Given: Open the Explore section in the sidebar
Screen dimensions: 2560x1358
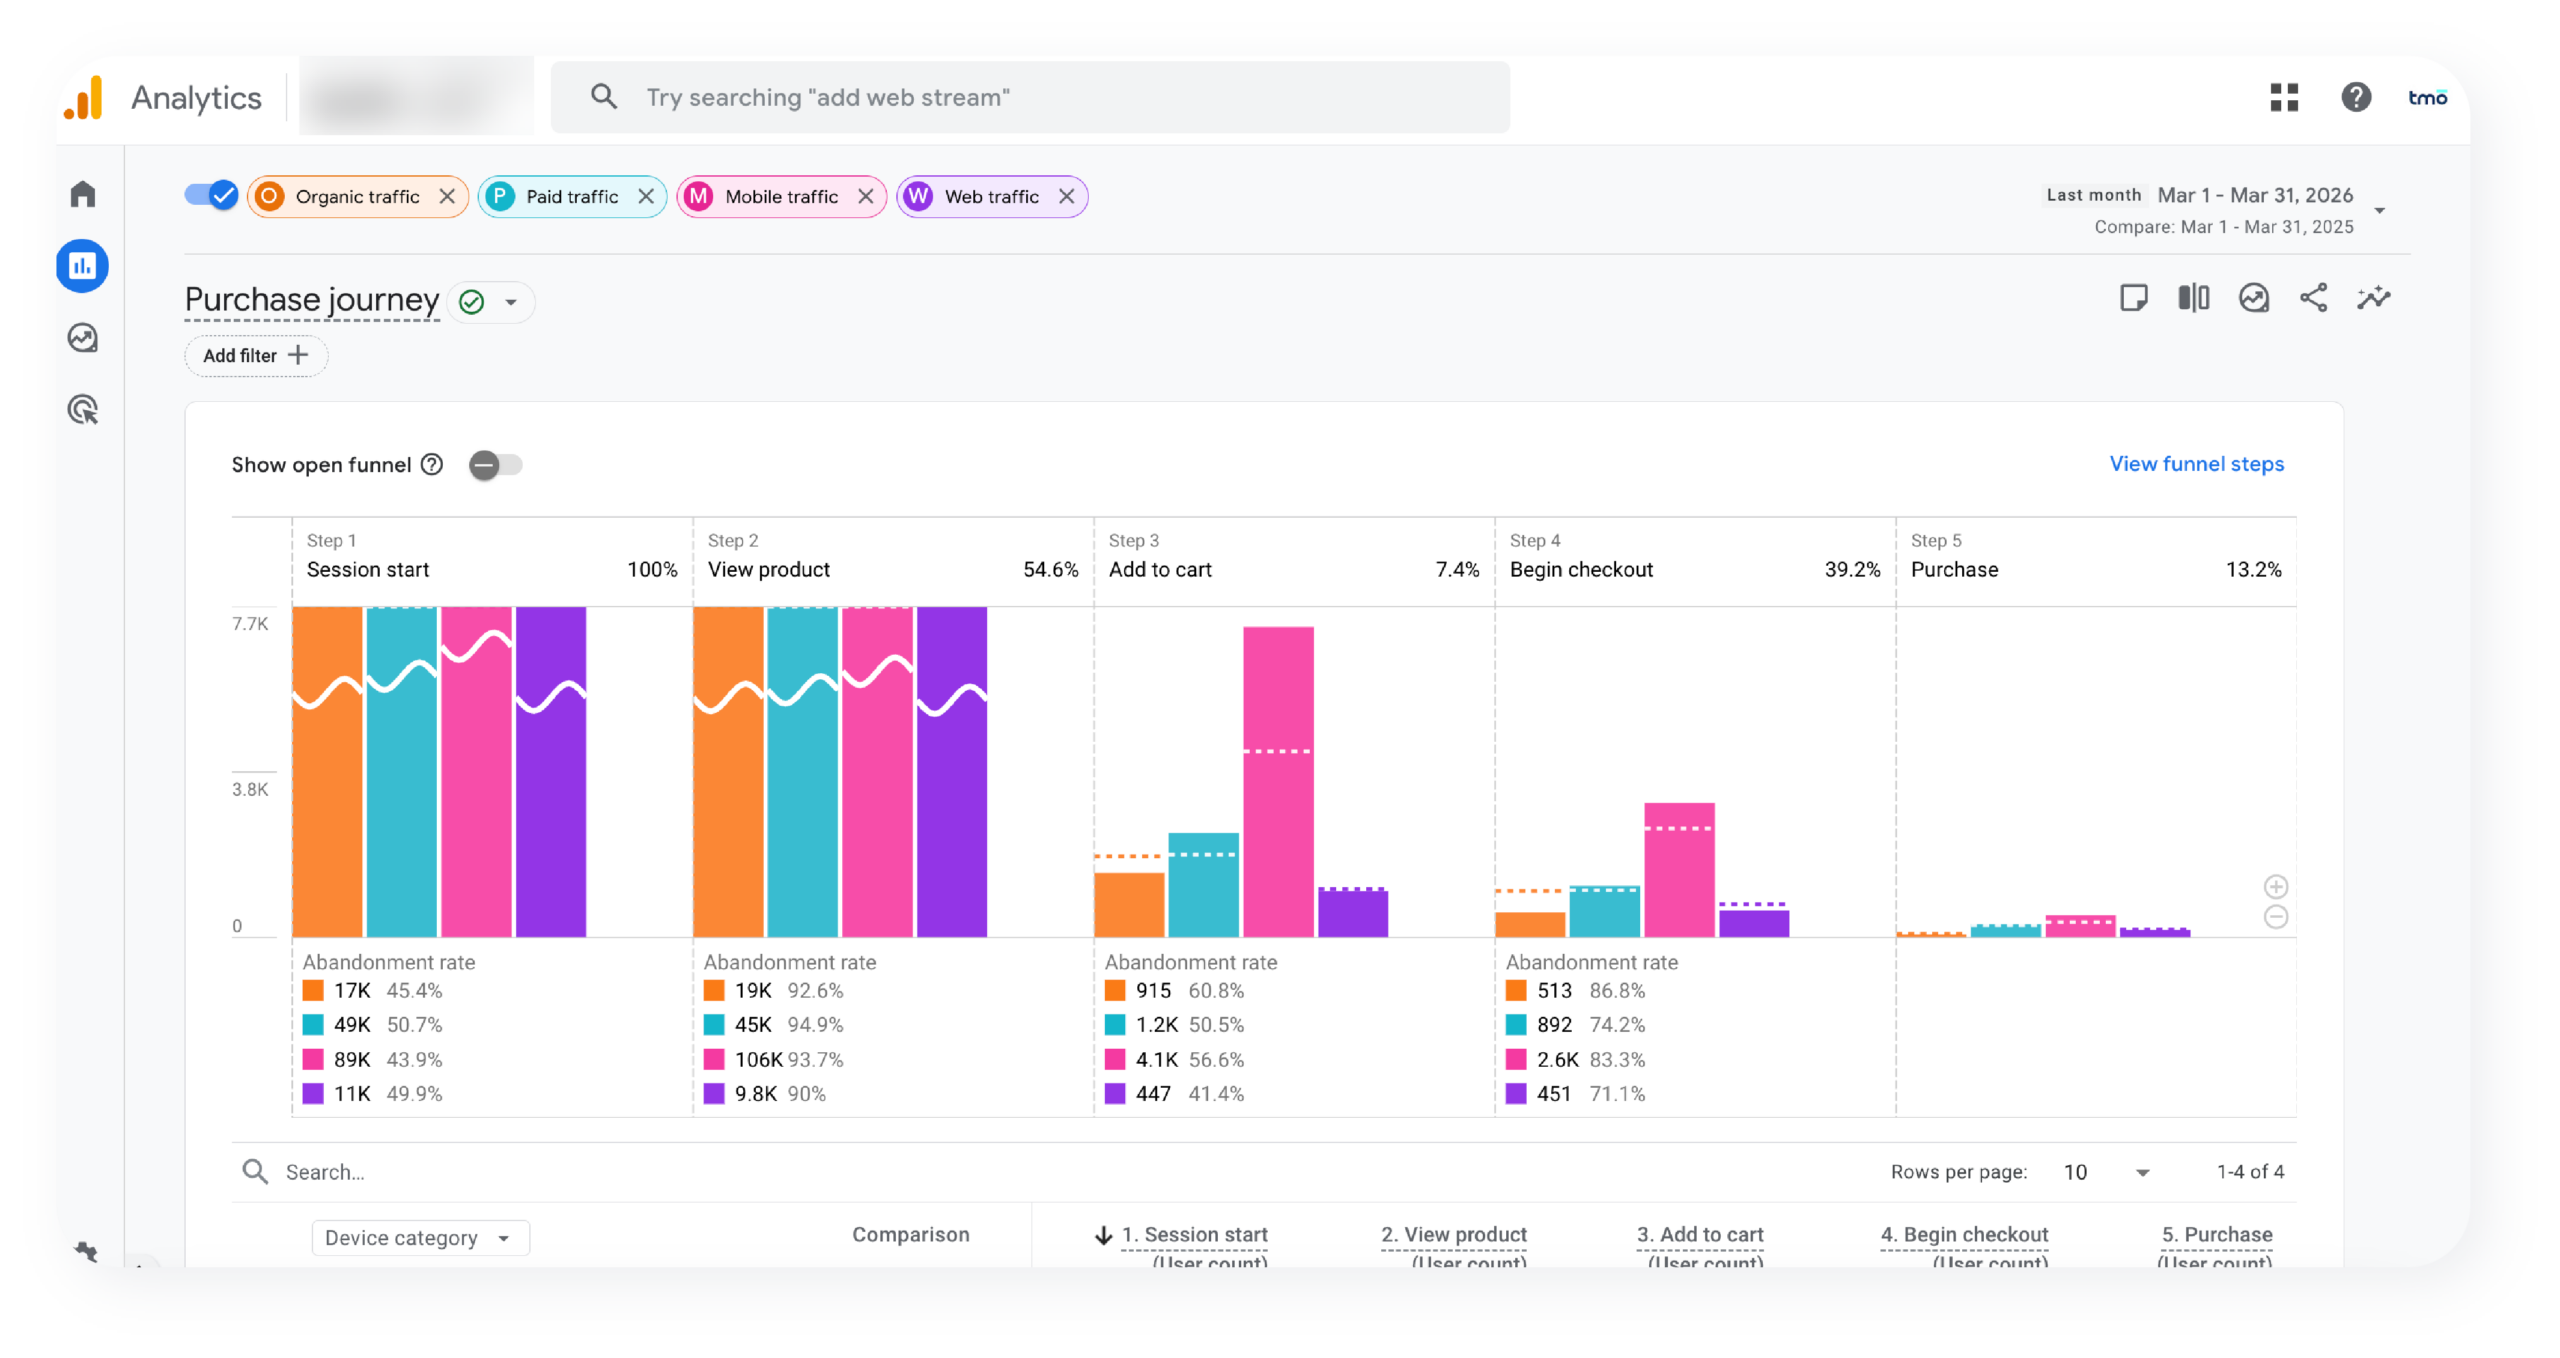Looking at the screenshot, I should tap(83, 339).
